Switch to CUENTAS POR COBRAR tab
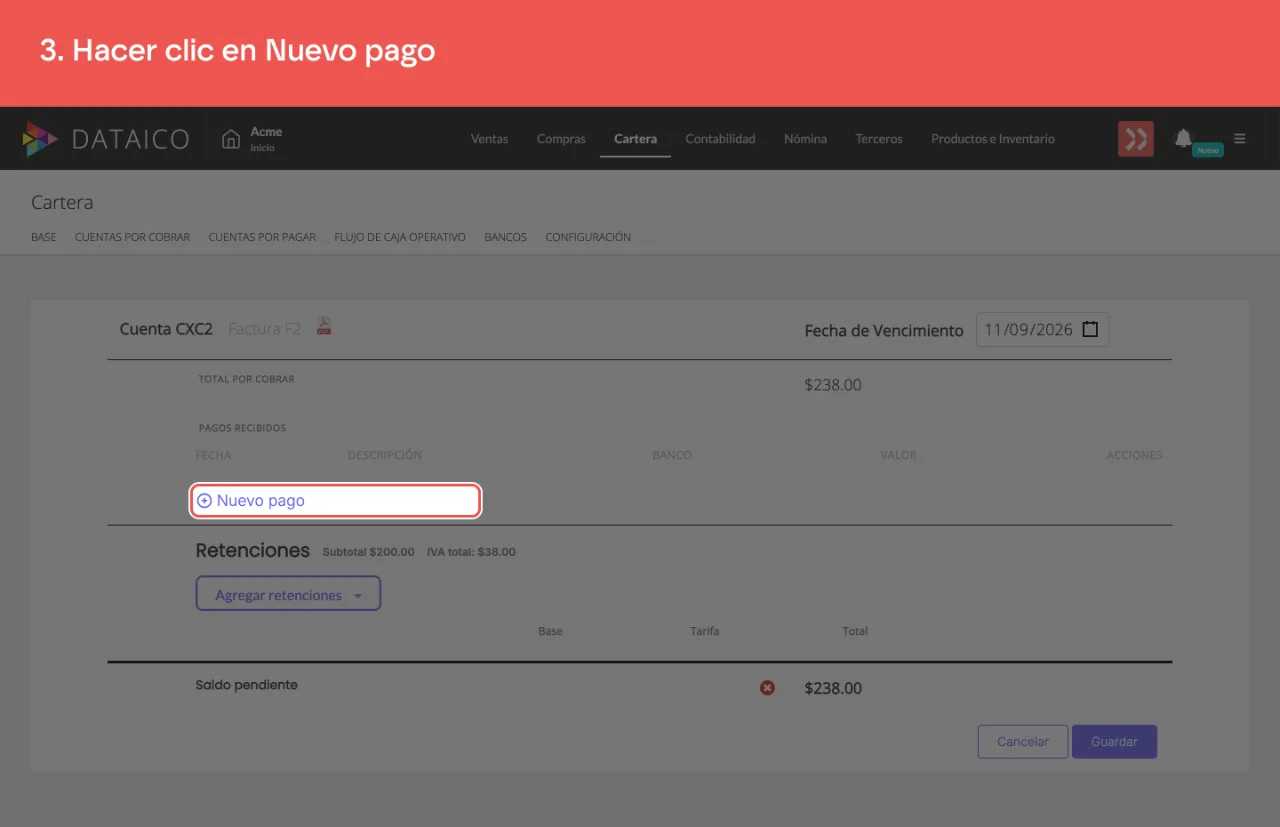Screen dimensions: 1280x827 [132, 238]
